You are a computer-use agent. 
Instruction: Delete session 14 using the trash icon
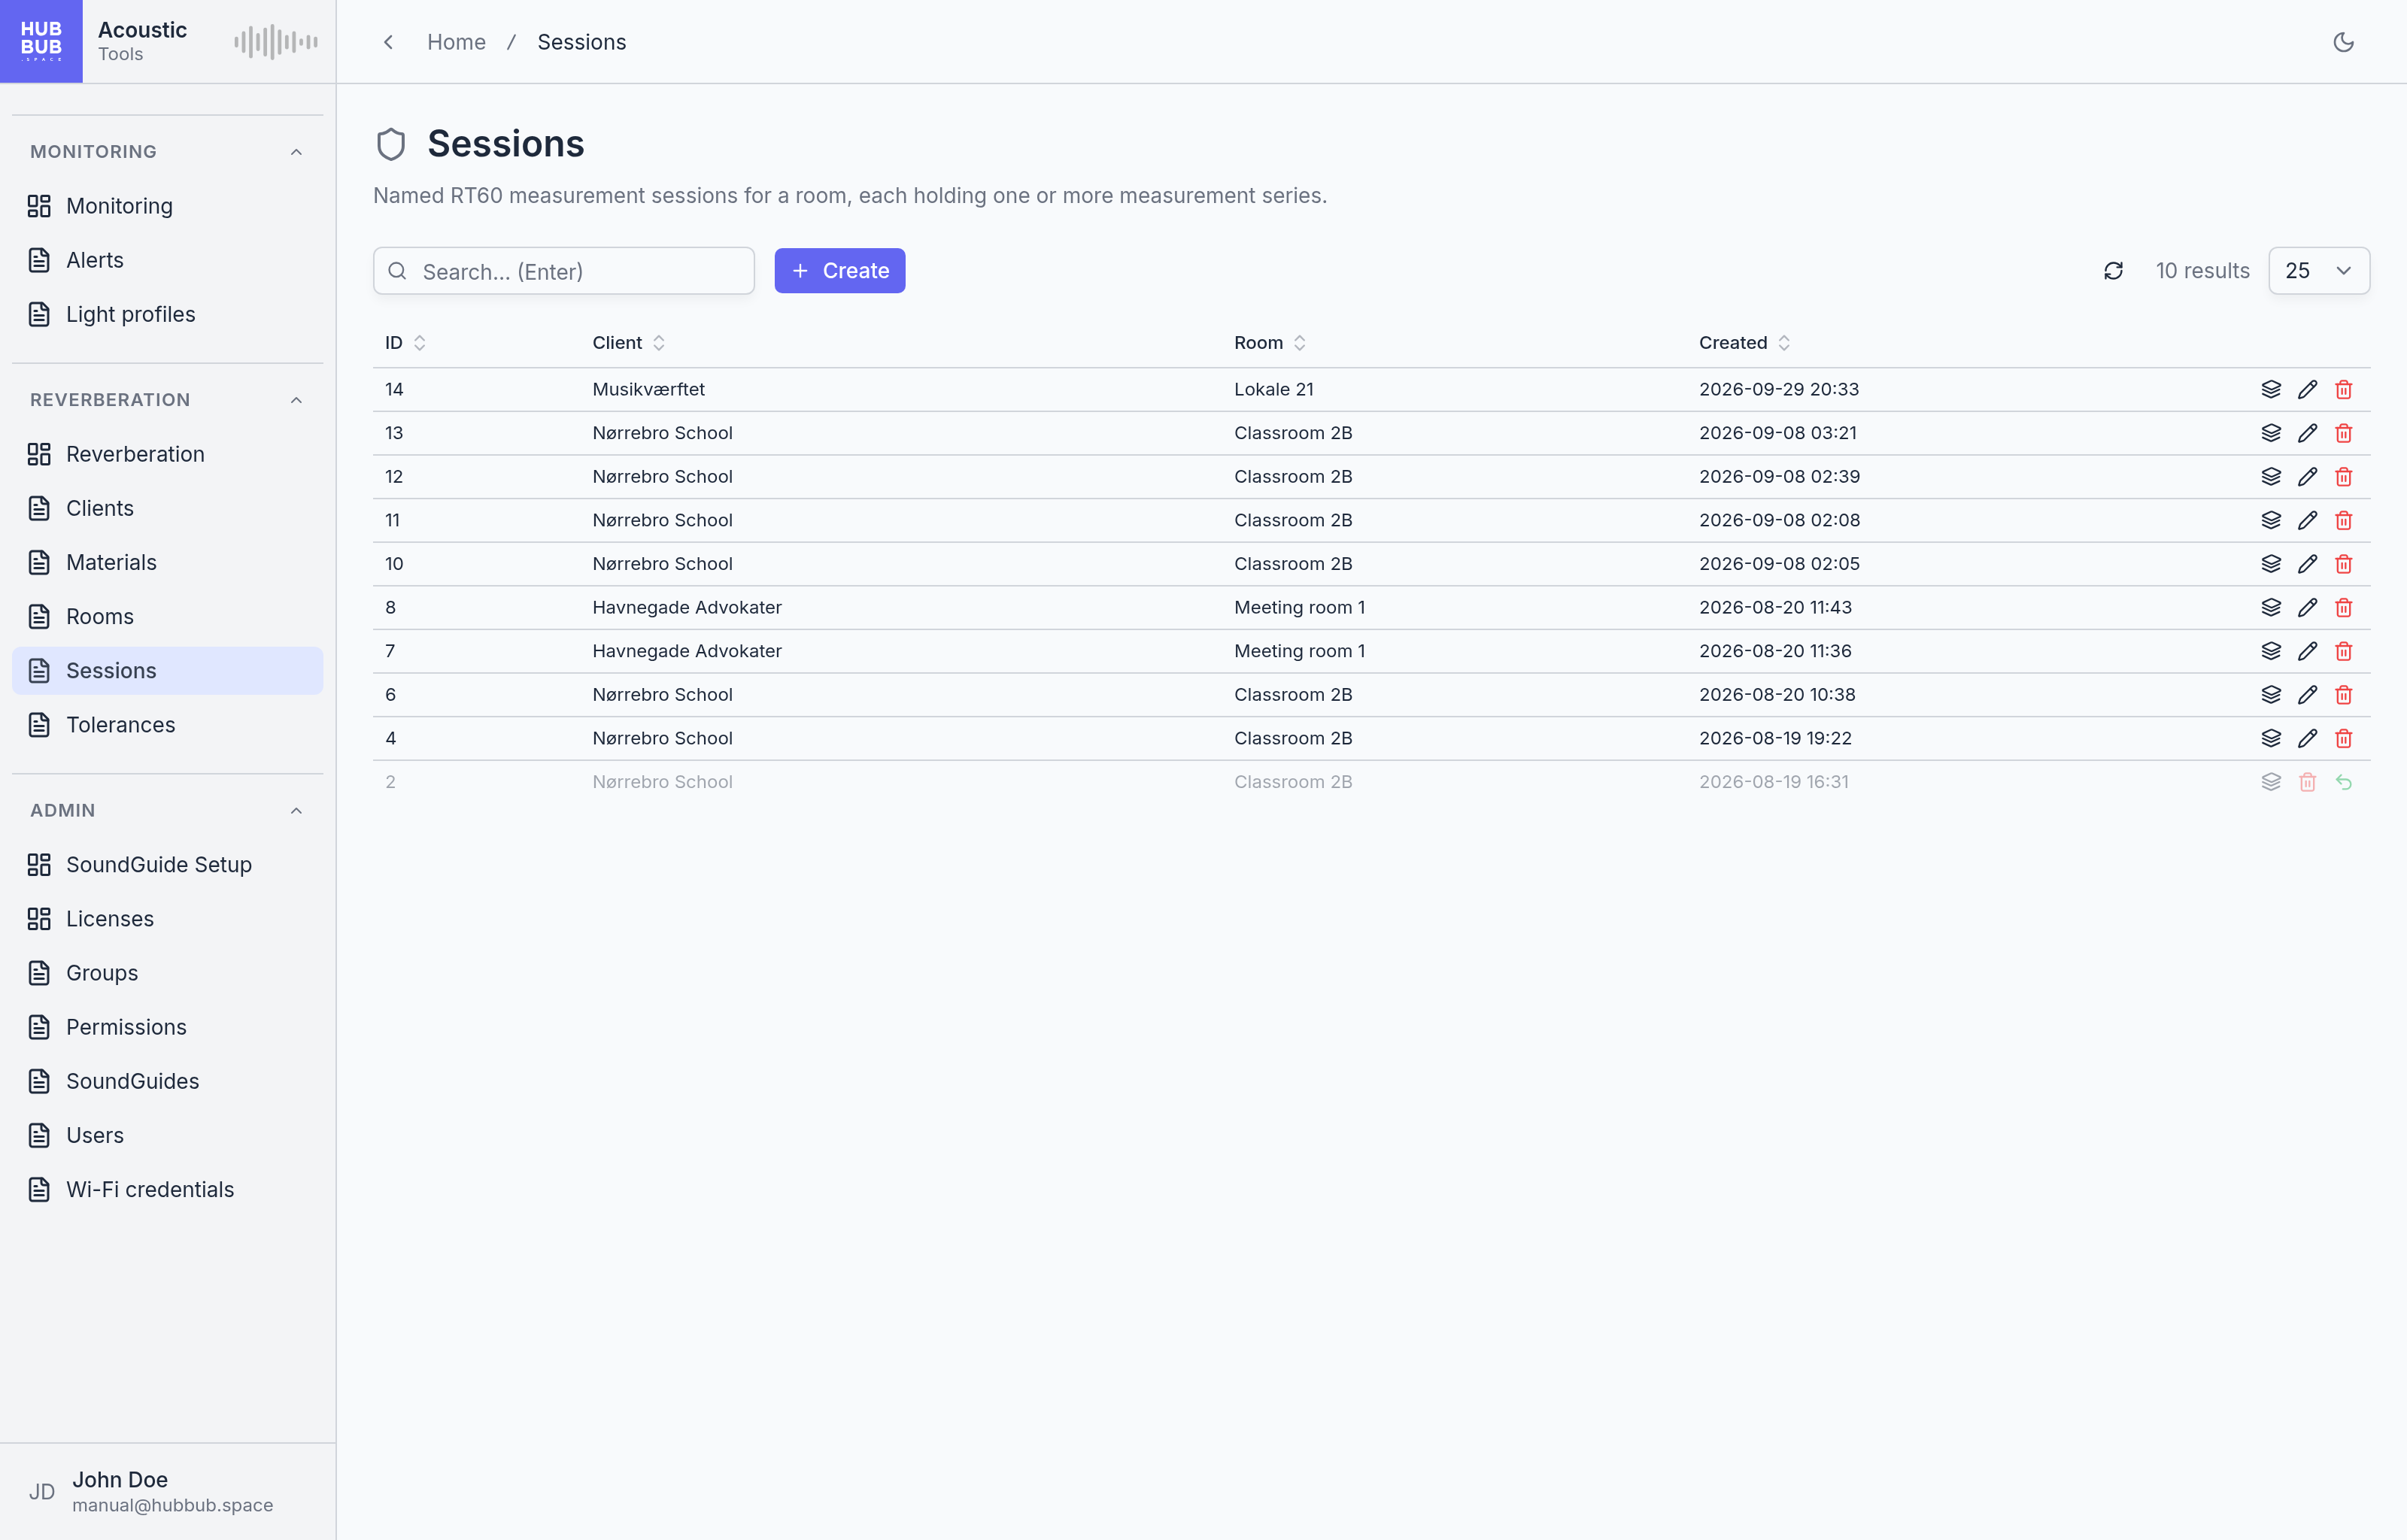click(x=2343, y=389)
